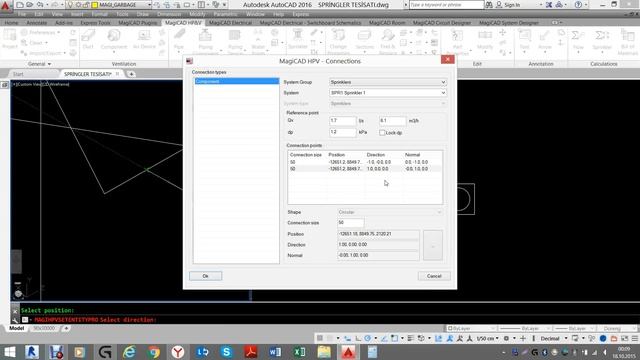Toggle the Lock dp checkbox

pos(382,133)
